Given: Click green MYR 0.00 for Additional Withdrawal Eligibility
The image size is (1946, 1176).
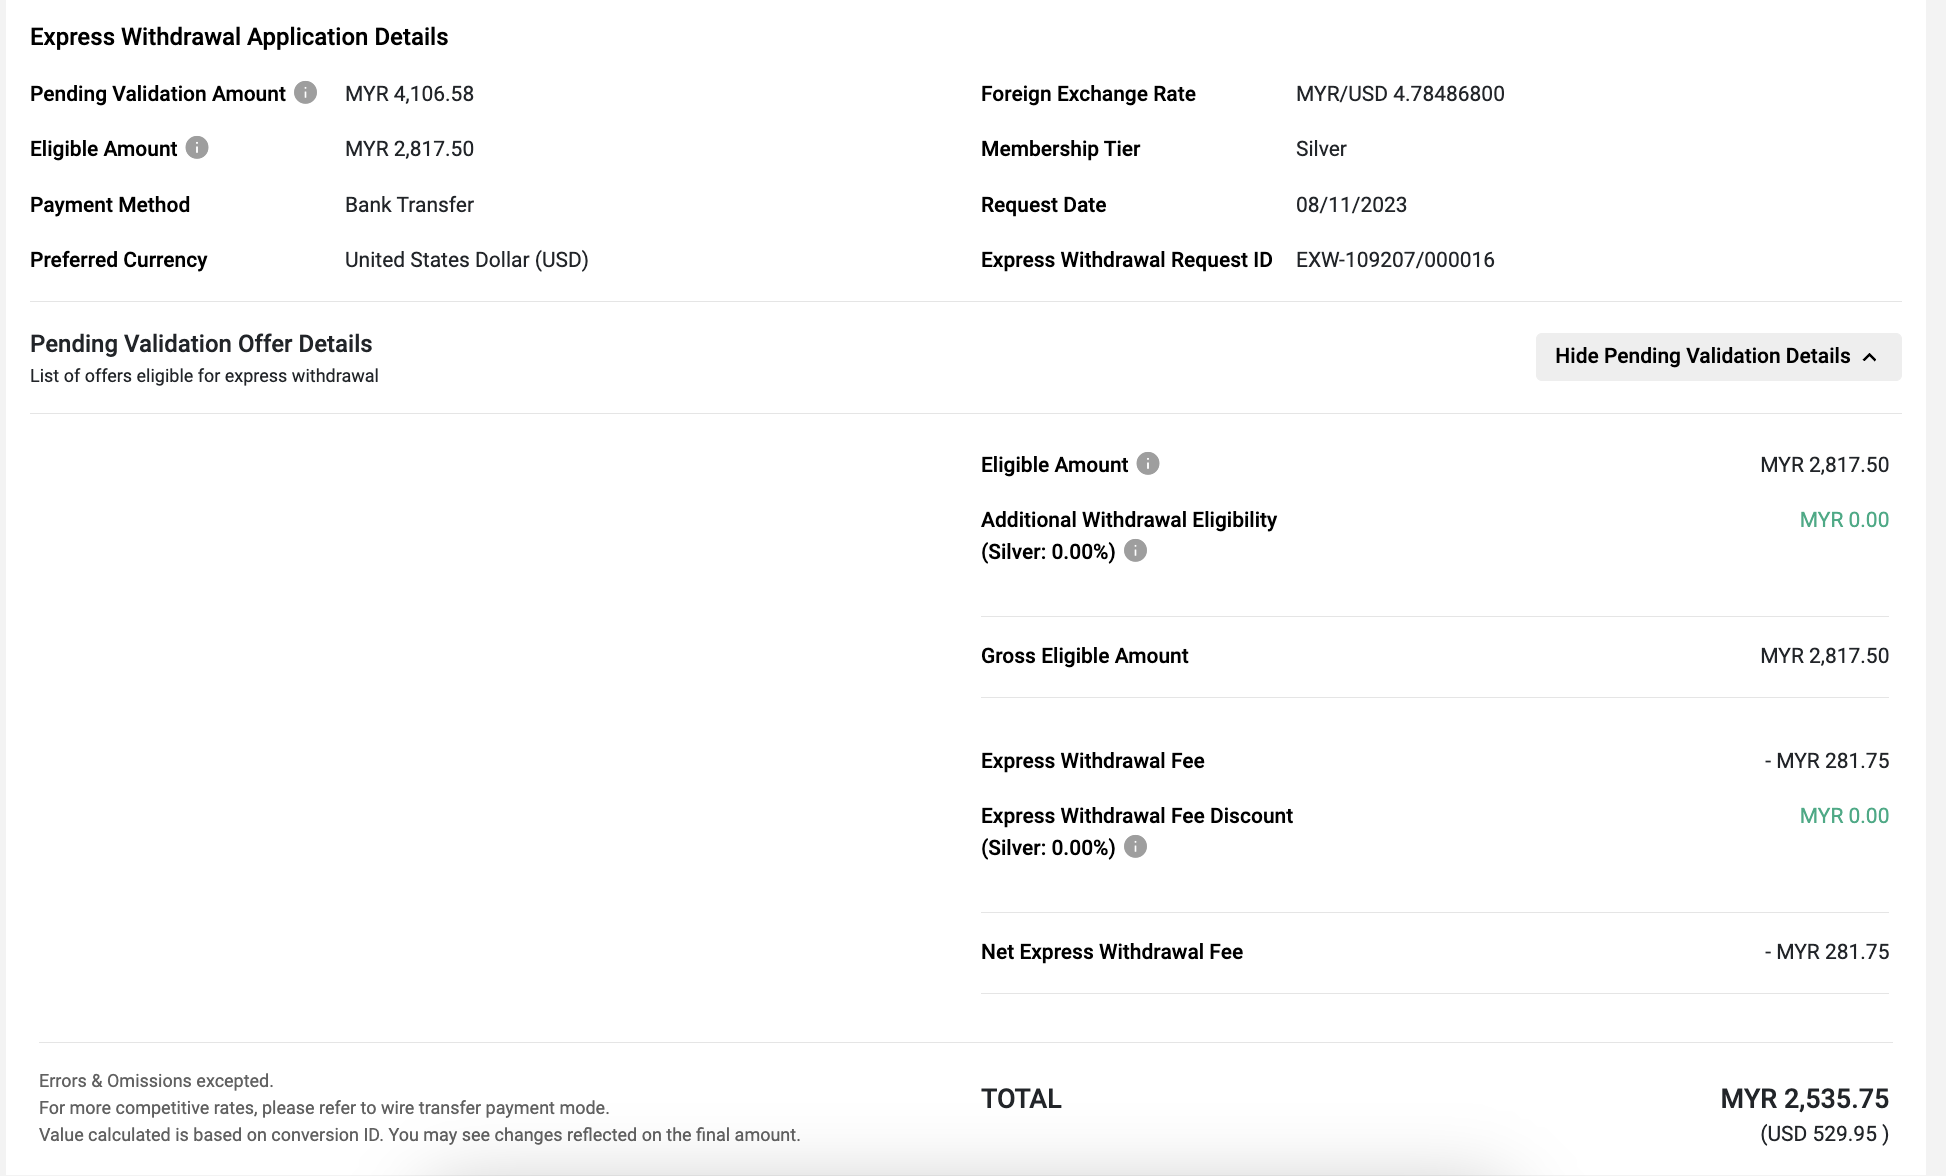Looking at the screenshot, I should (x=1844, y=520).
